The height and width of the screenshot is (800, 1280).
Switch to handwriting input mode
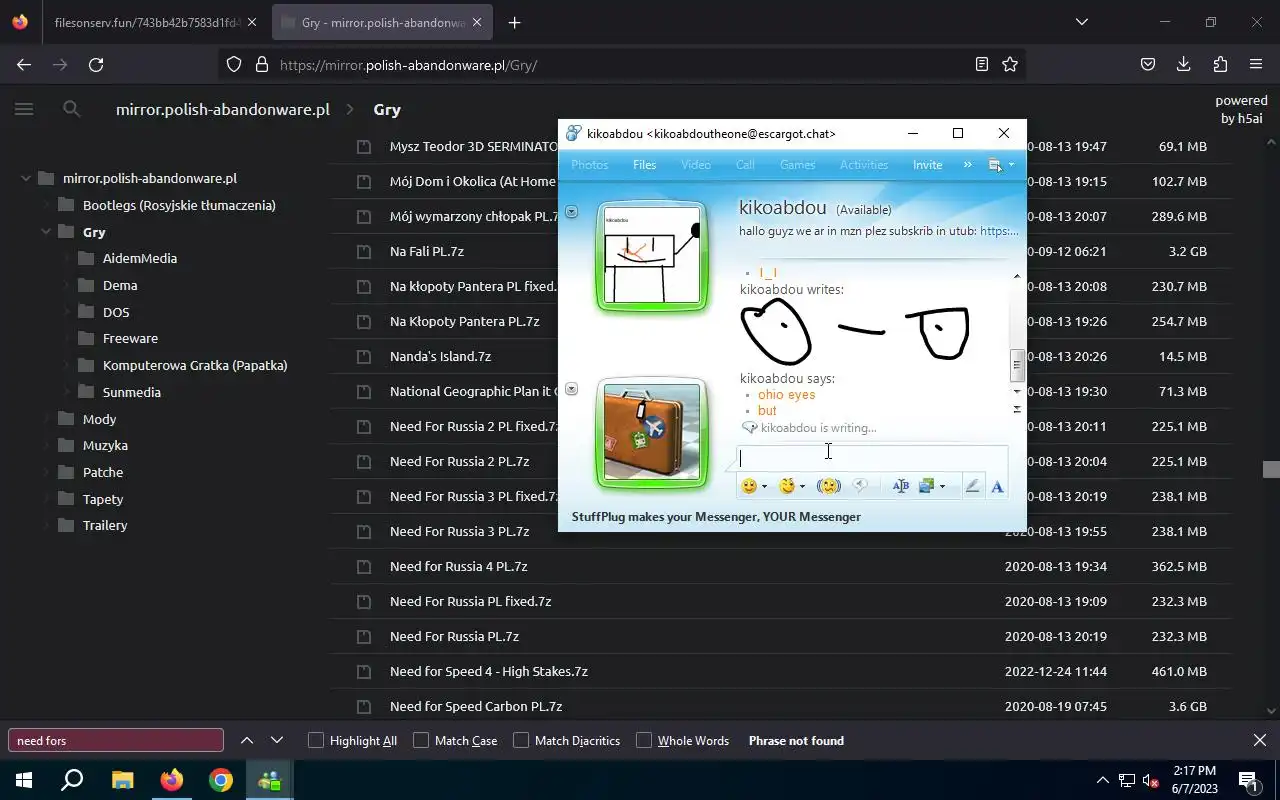pyautogui.click(x=972, y=486)
